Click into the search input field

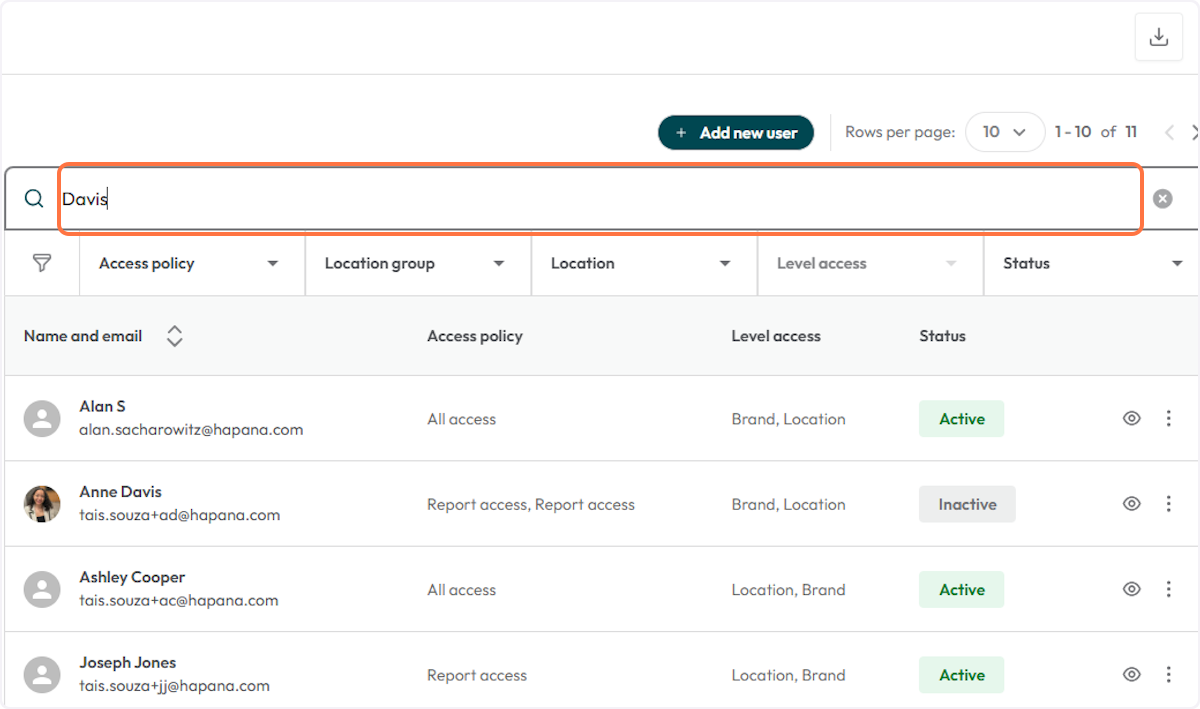(x=600, y=199)
